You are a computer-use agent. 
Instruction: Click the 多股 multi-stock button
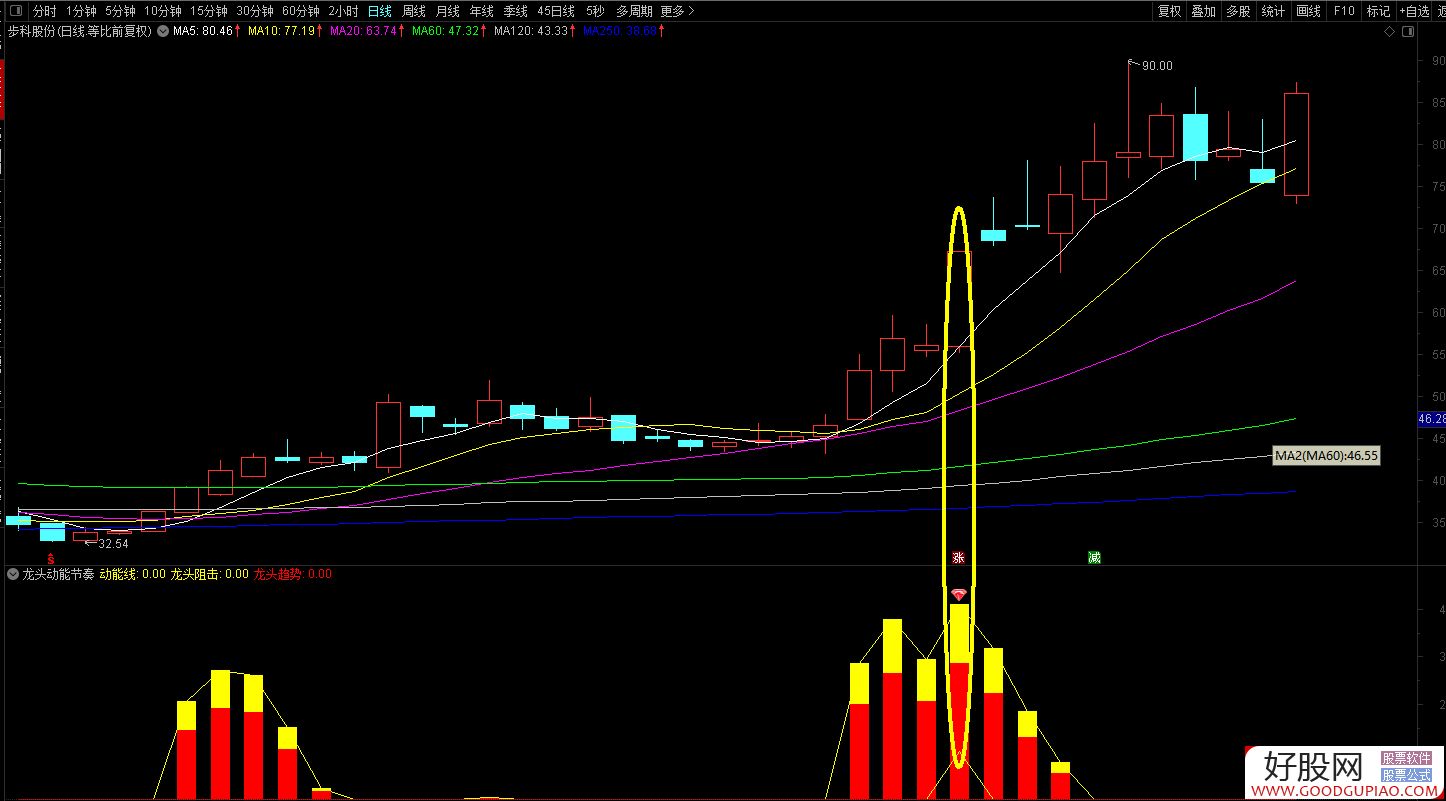coord(1238,11)
